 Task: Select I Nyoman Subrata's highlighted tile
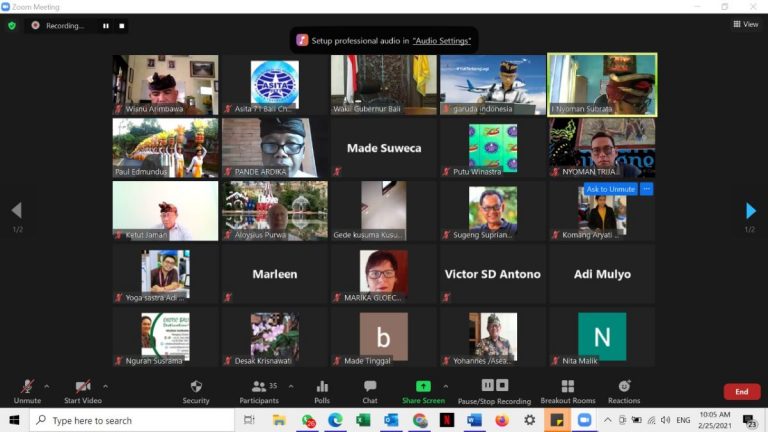point(602,85)
